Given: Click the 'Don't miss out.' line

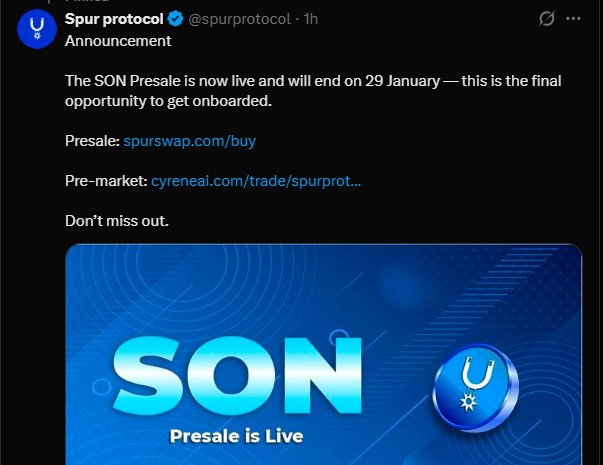Looking at the screenshot, I should pos(117,220).
